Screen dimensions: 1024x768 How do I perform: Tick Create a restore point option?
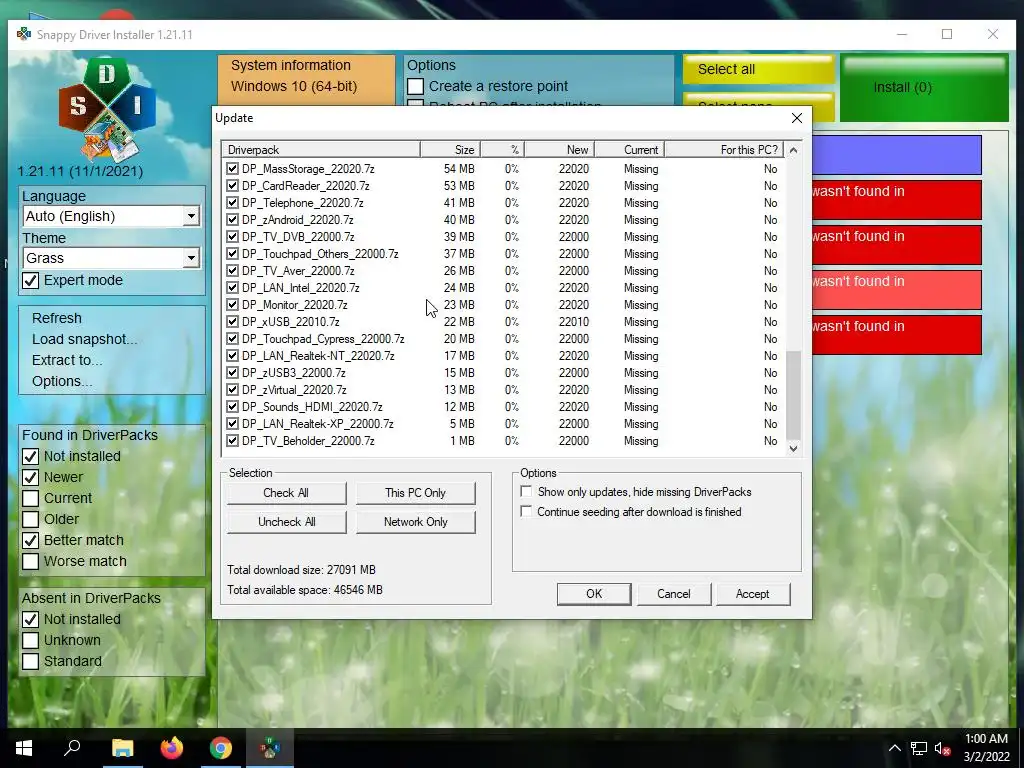click(x=415, y=86)
